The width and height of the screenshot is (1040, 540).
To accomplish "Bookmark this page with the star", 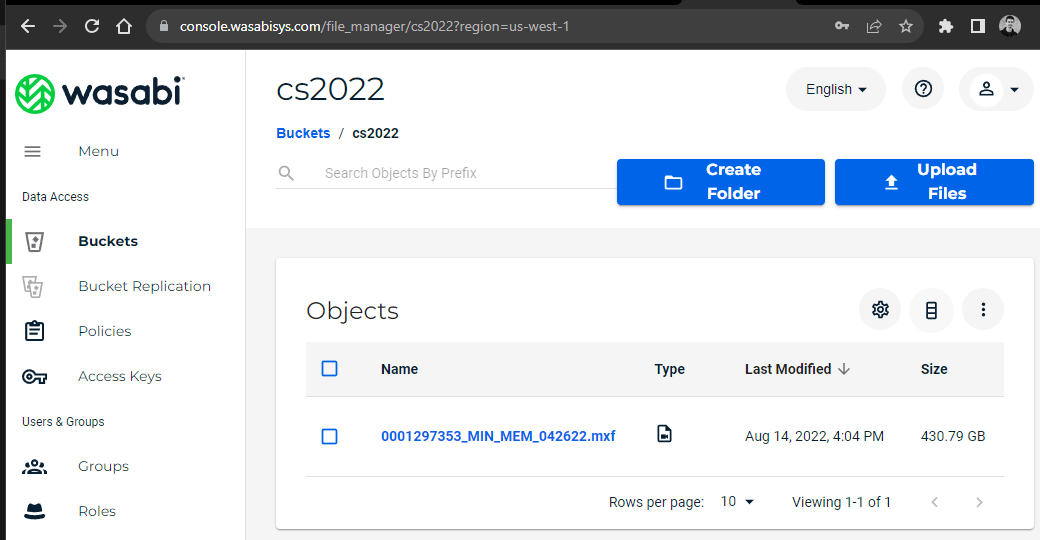I will [x=906, y=27].
